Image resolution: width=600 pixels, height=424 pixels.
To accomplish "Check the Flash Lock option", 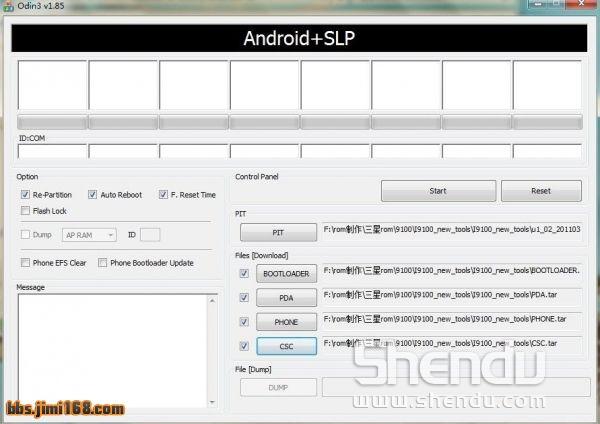I will point(25,211).
